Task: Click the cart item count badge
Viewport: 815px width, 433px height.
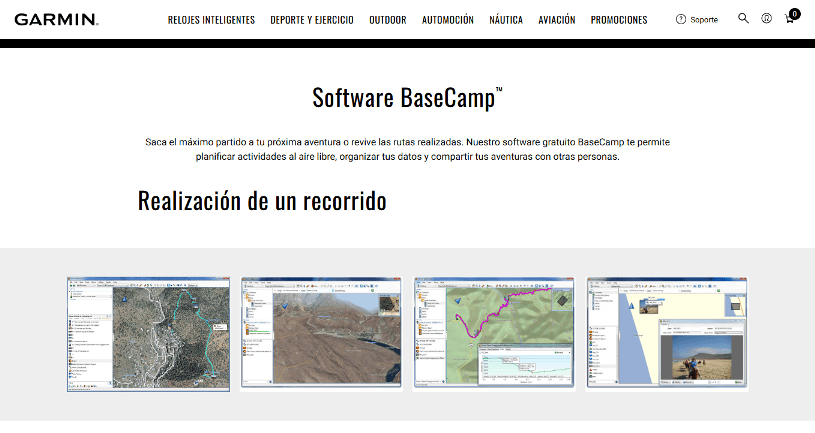Action: pos(795,13)
